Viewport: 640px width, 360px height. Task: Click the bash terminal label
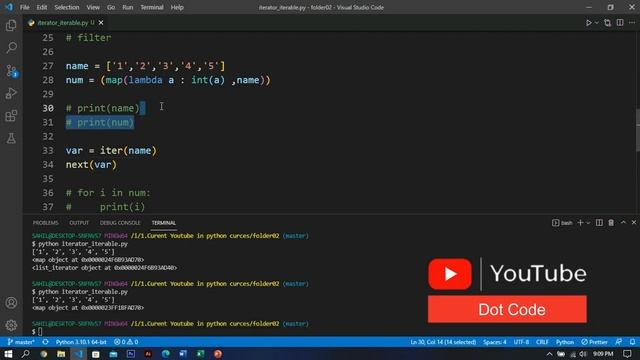pos(562,223)
